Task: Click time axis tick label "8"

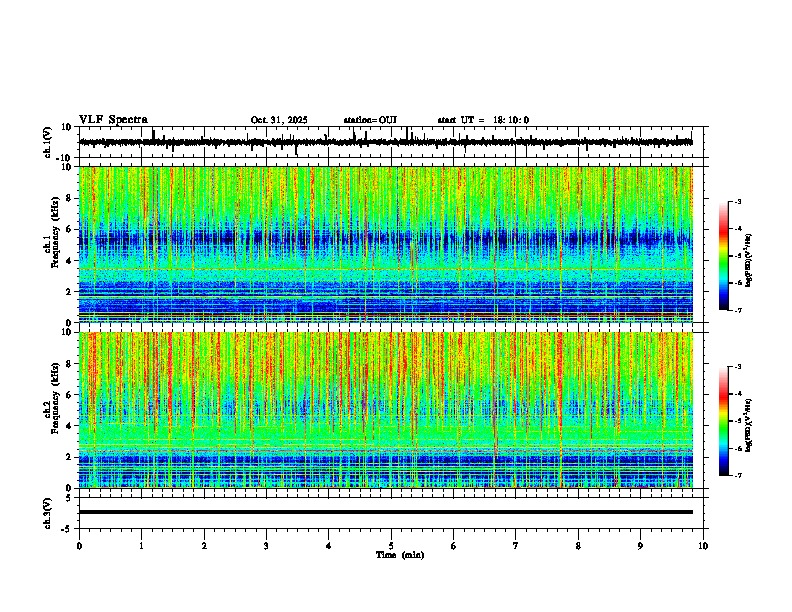Action: point(578,546)
